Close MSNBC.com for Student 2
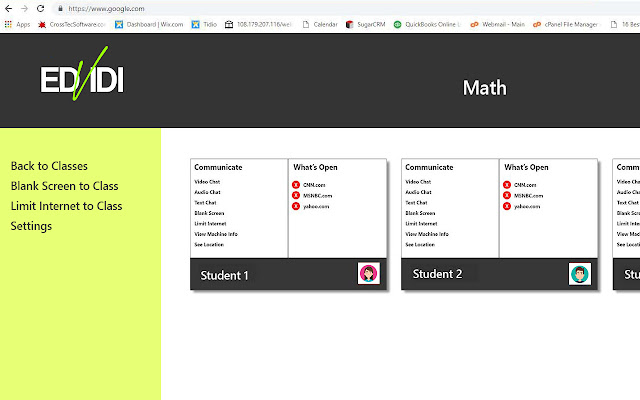The height and width of the screenshot is (400, 640). (507, 196)
